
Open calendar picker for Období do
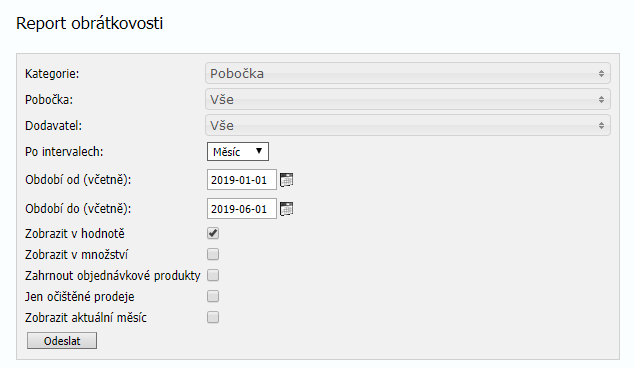(286, 209)
